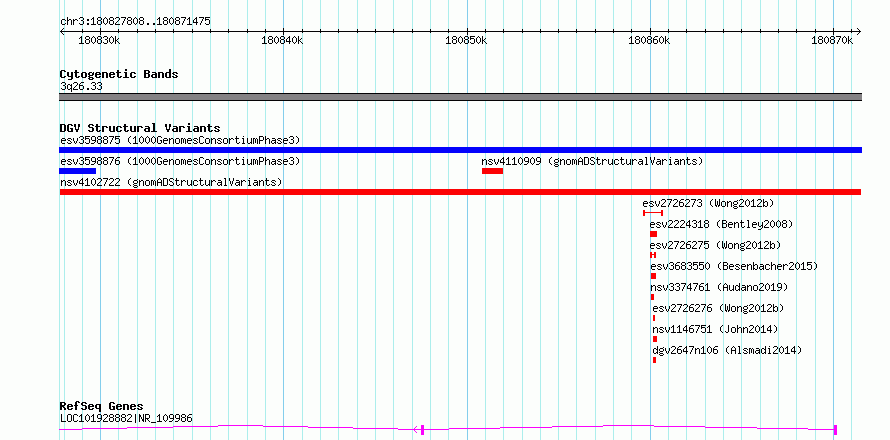The width and height of the screenshot is (890, 440).
Task: Click the esv3683550 (Besenbacher2015) label
Action: tap(734, 266)
